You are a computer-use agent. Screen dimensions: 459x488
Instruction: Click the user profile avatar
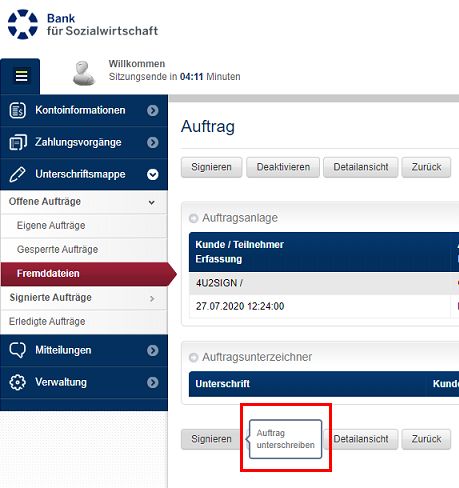pos(84,73)
